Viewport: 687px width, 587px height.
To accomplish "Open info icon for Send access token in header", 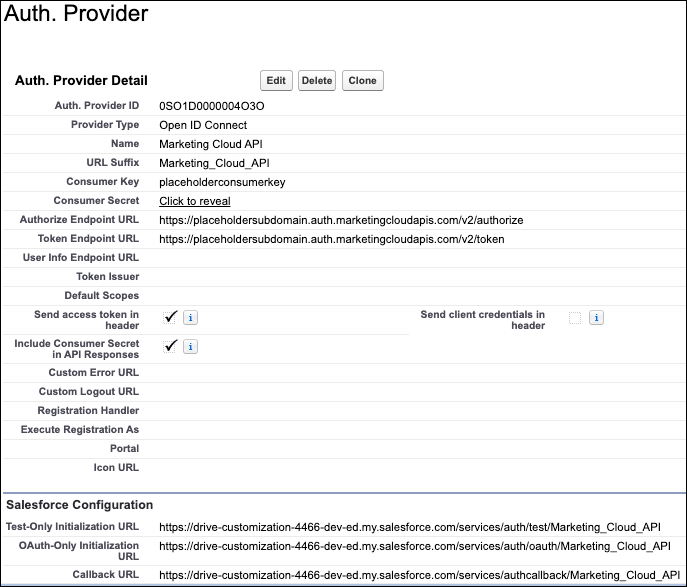I will [190, 318].
